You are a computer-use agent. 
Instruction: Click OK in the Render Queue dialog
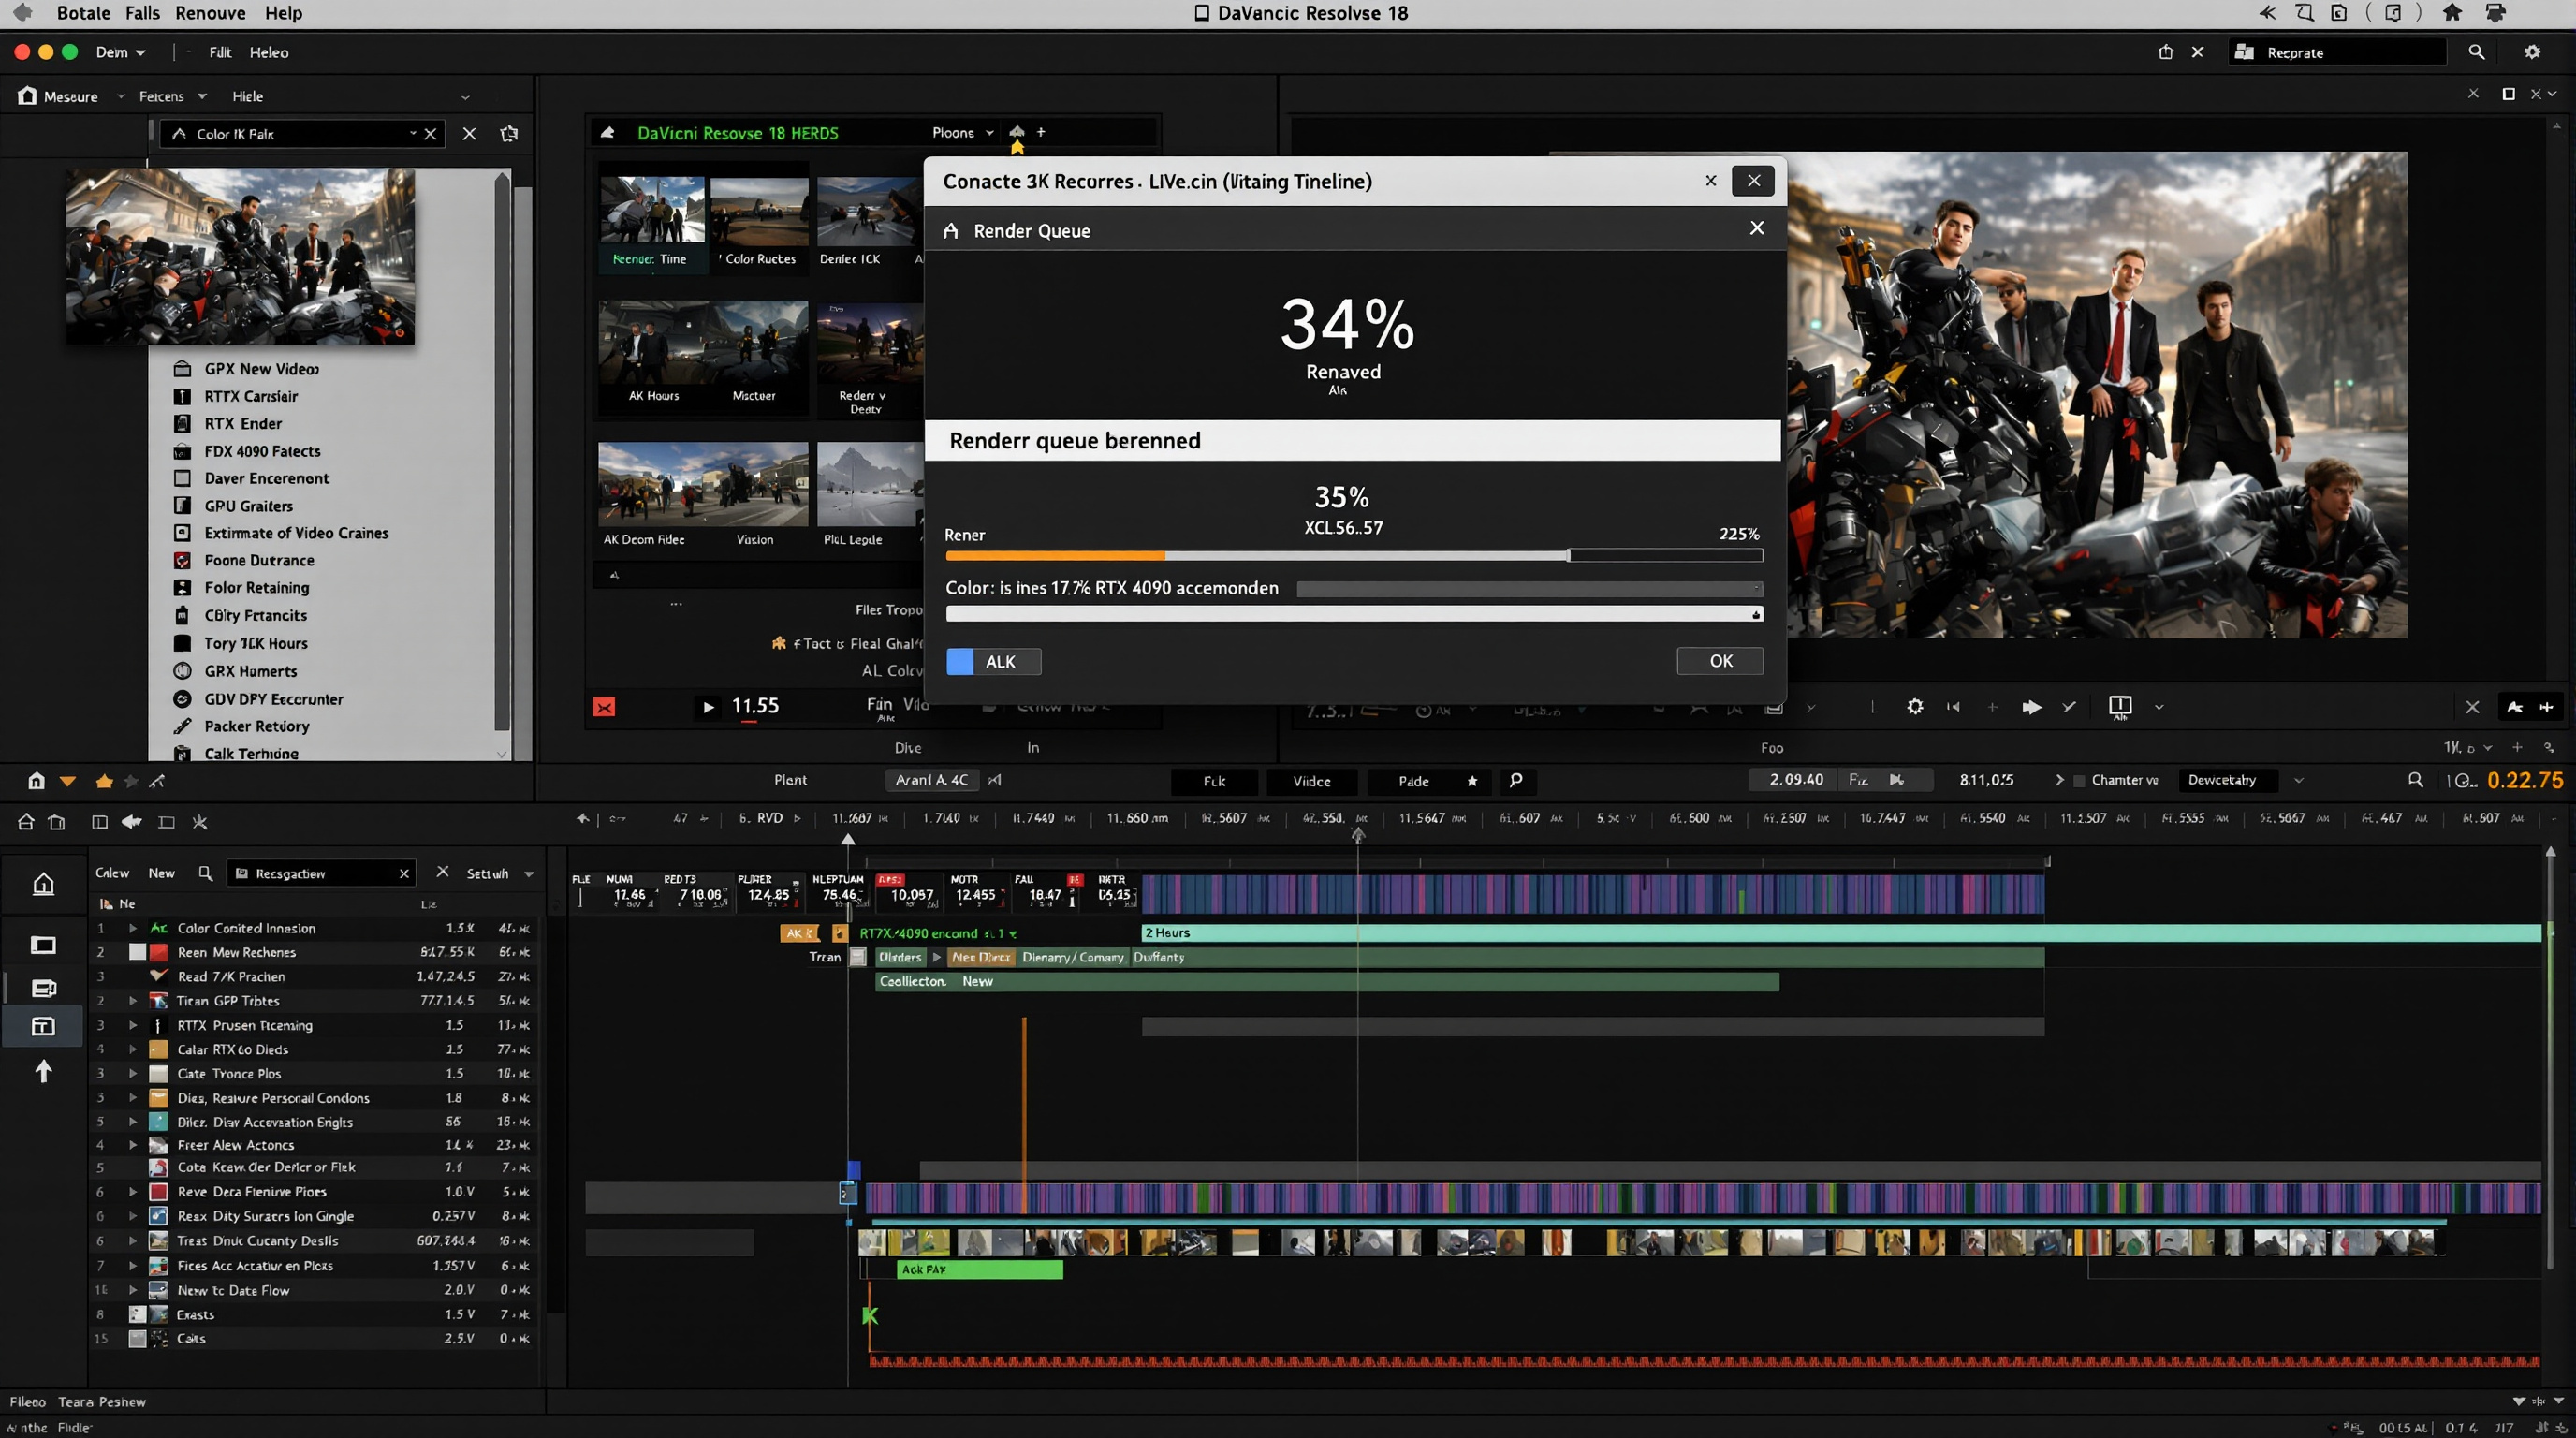(x=1720, y=661)
